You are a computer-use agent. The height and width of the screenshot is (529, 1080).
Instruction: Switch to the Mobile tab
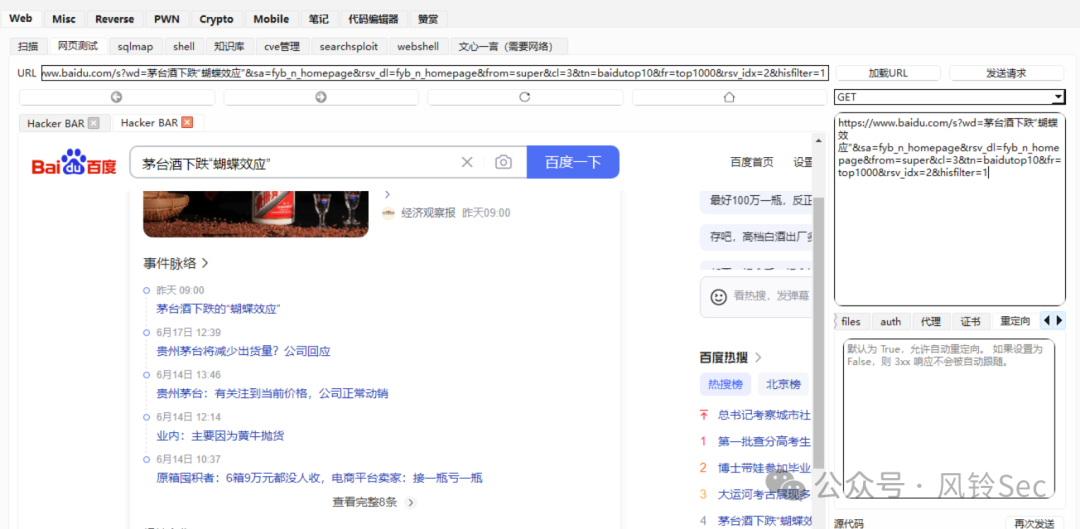pos(271,19)
